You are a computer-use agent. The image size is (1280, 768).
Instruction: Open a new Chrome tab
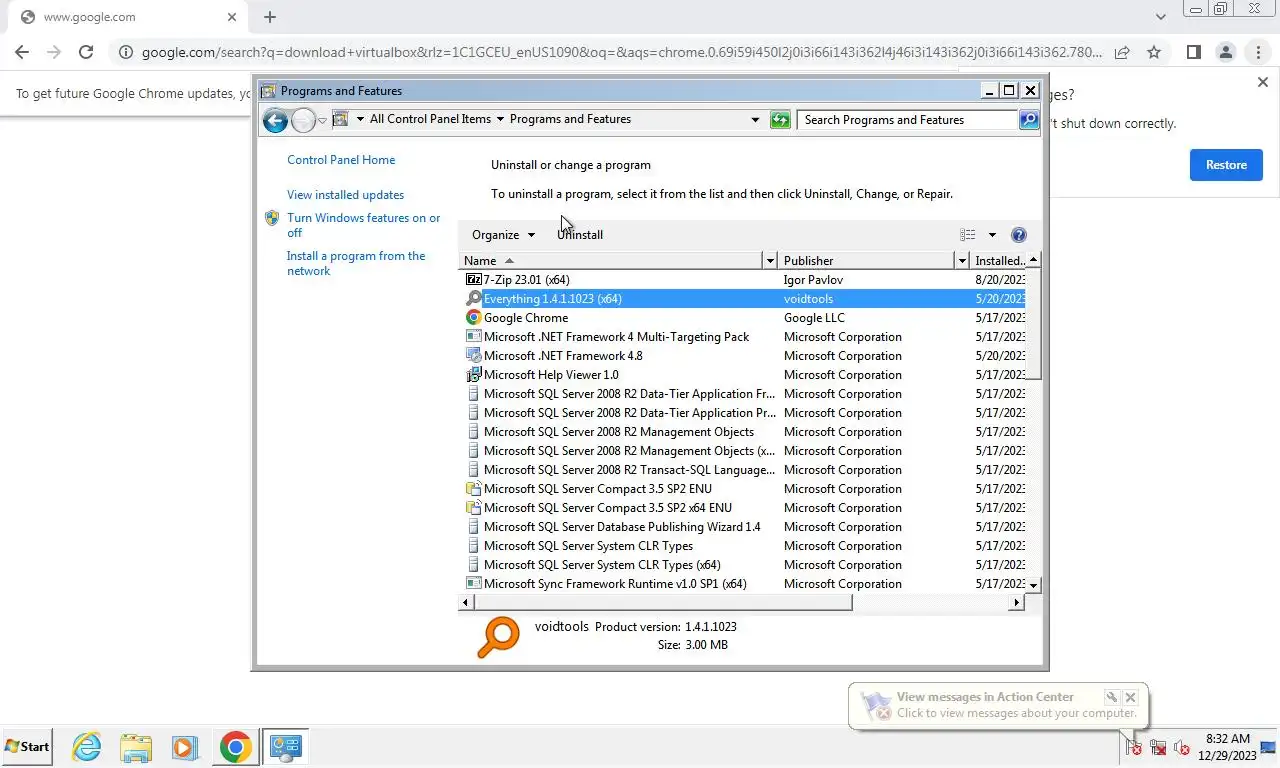(x=270, y=17)
